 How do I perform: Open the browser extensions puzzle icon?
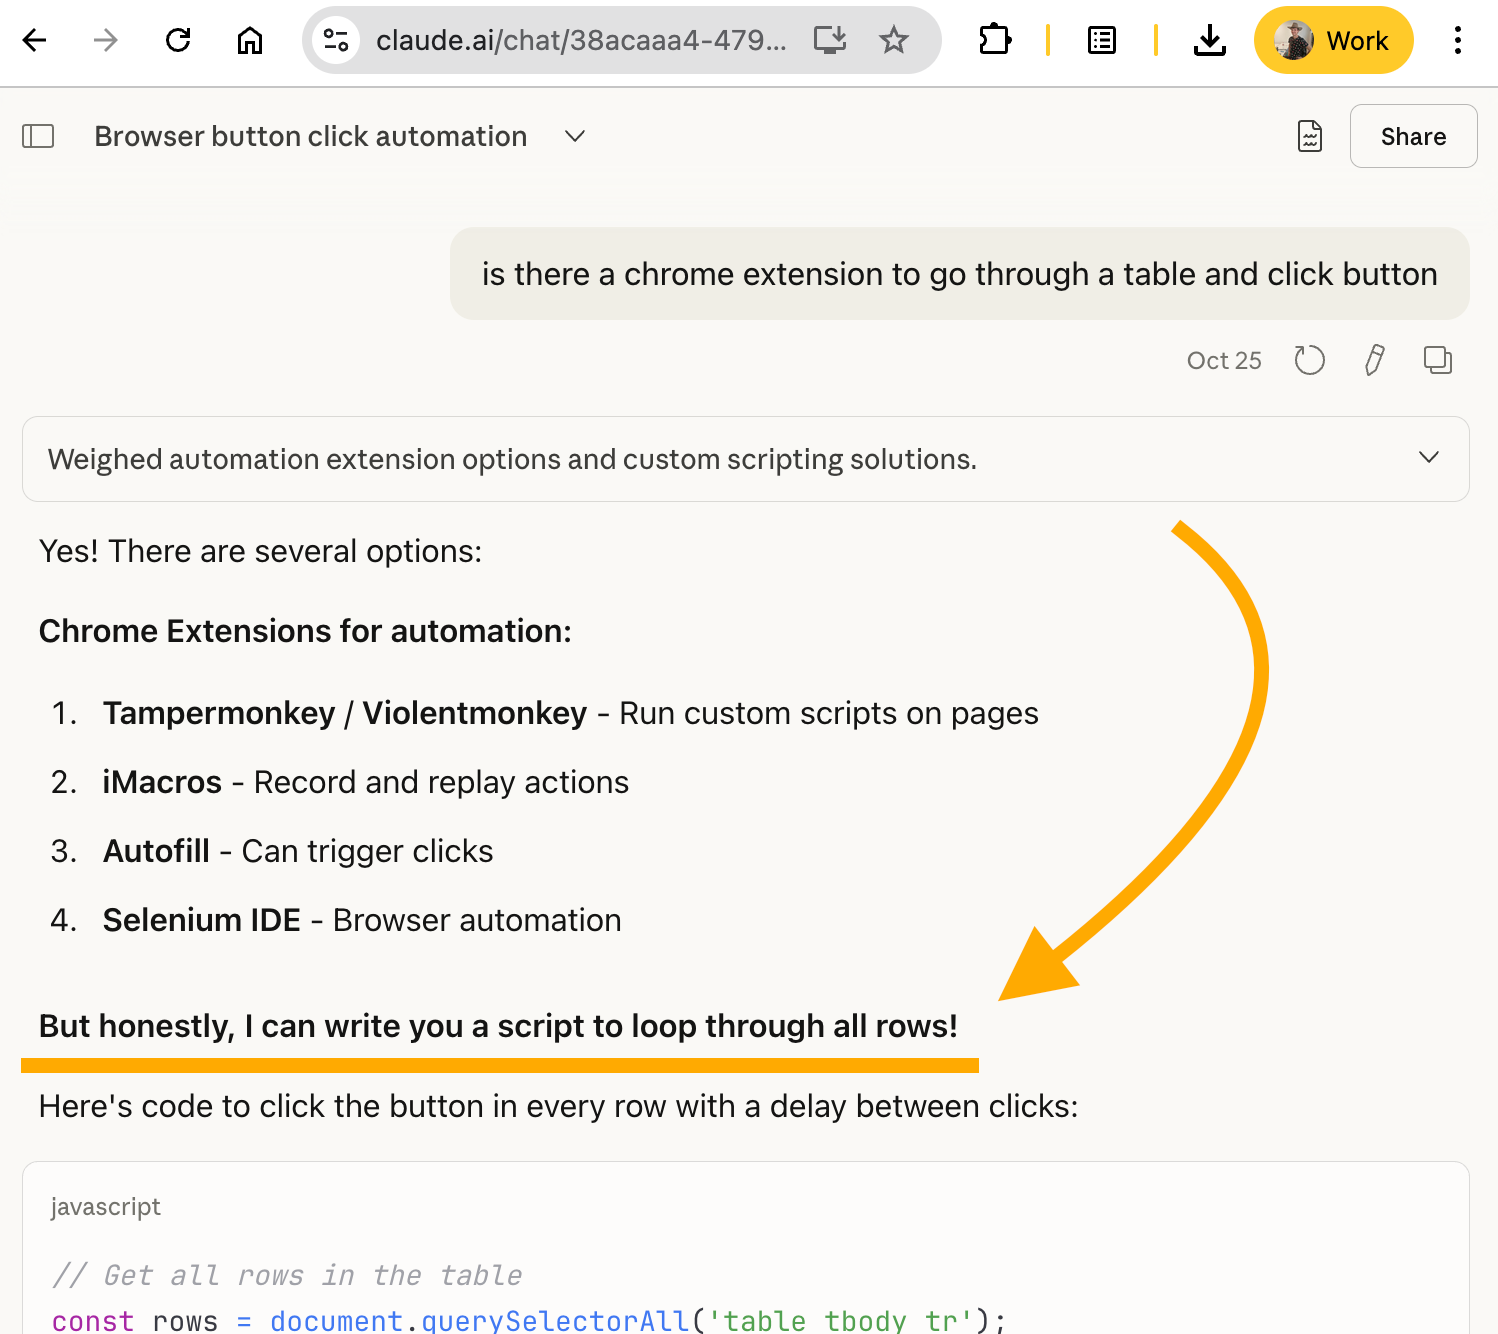[x=995, y=40]
